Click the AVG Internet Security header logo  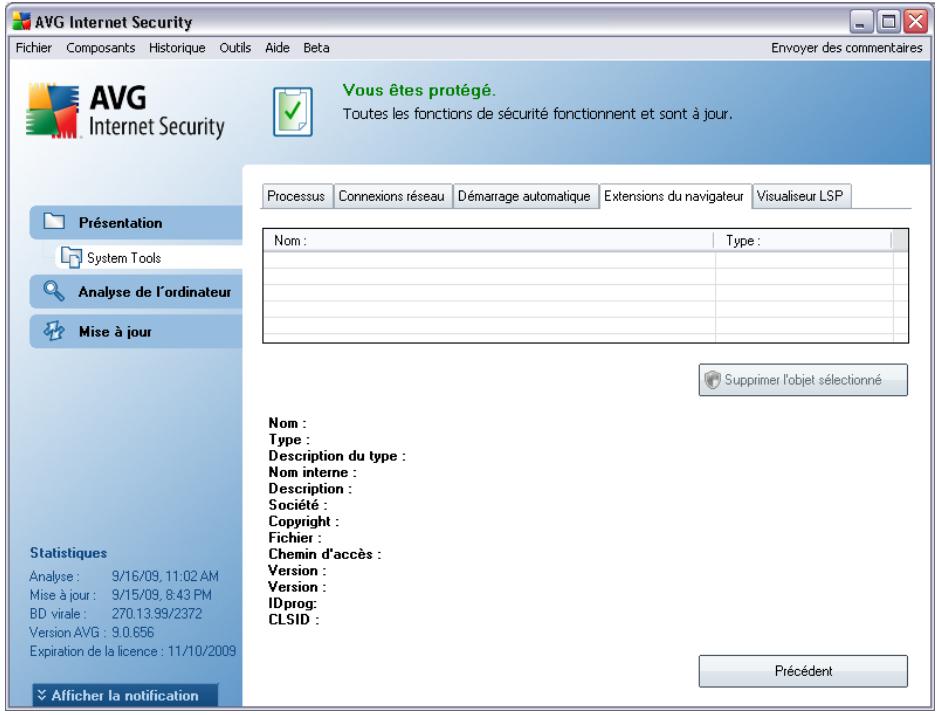tap(125, 112)
